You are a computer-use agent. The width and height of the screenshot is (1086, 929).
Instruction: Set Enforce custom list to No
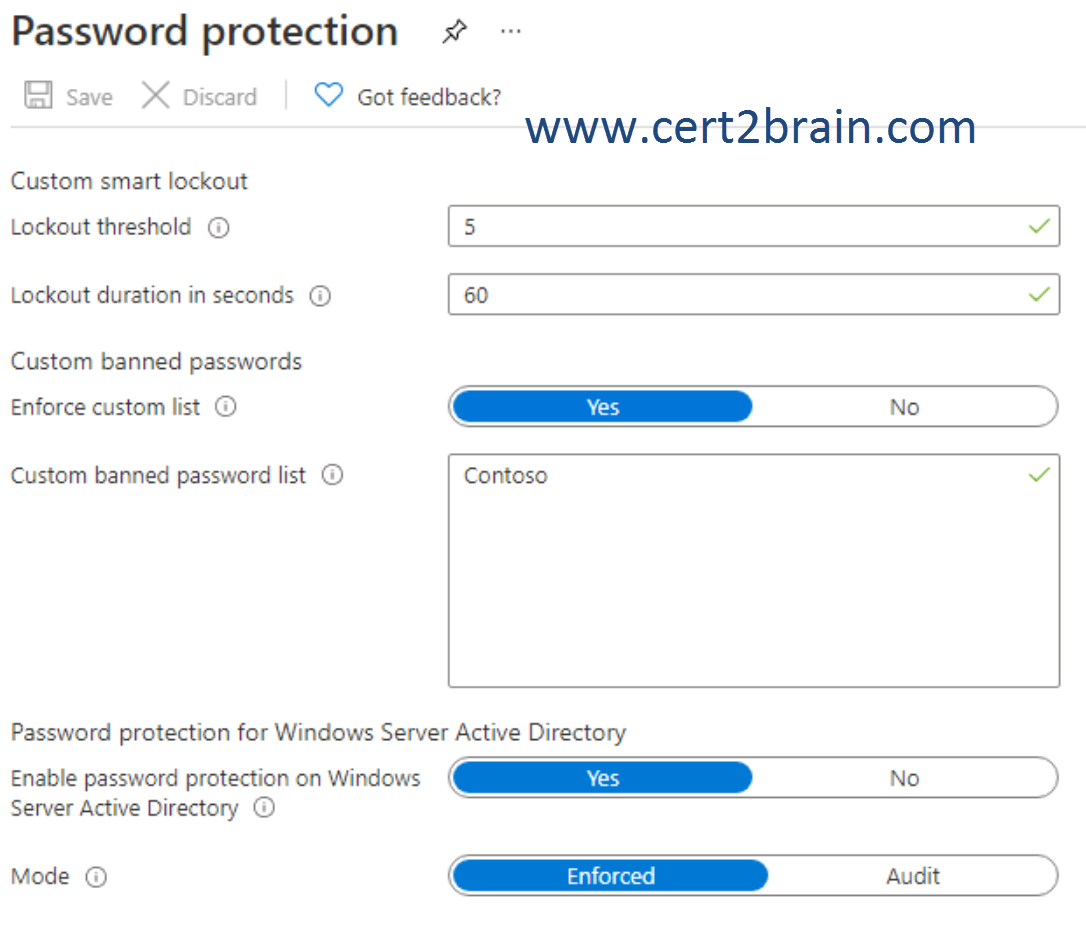click(x=905, y=407)
